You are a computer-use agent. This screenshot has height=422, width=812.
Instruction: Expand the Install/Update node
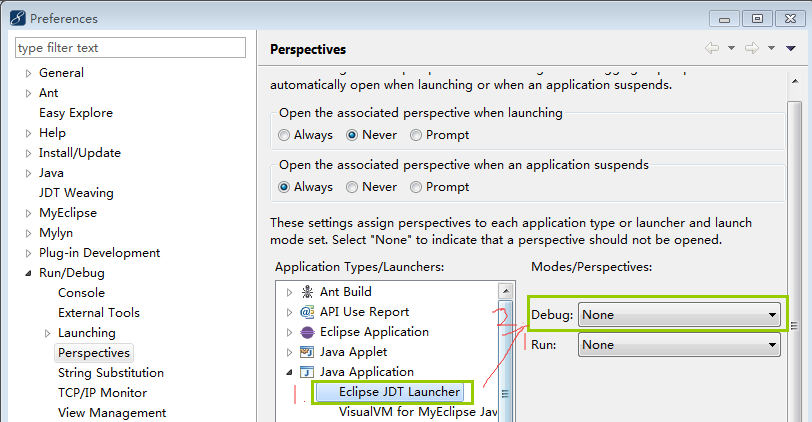[x=28, y=154]
